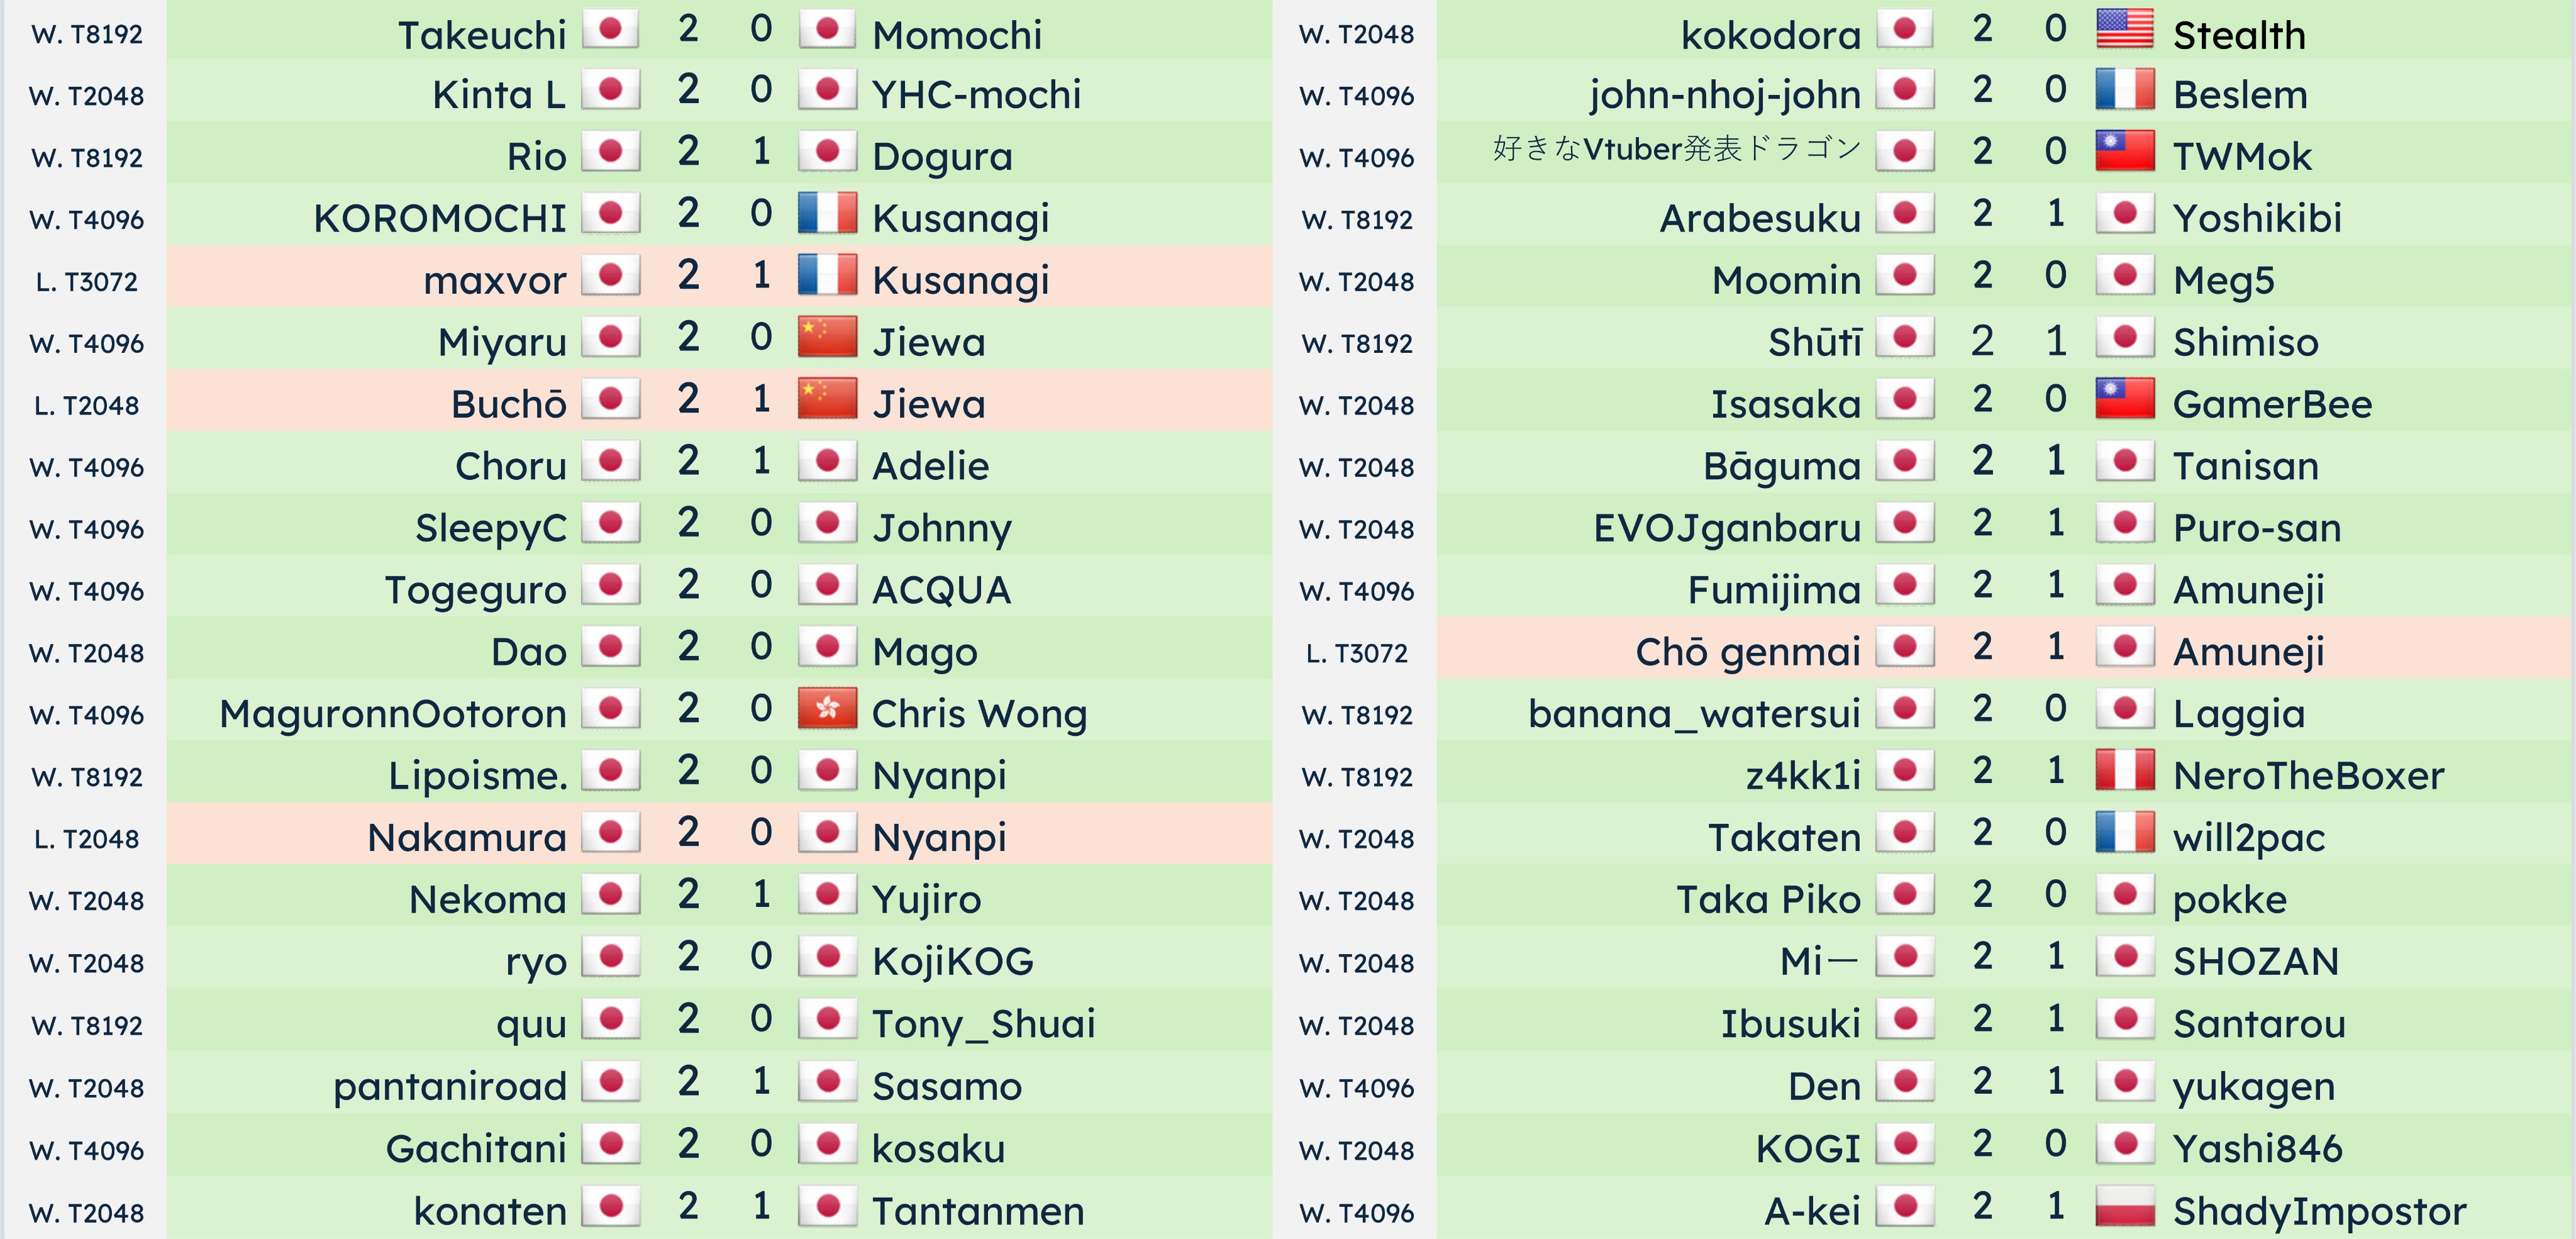This screenshot has width=2576, height=1239.
Task: Open player banana_watersui
Action: [x=1694, y=714]
